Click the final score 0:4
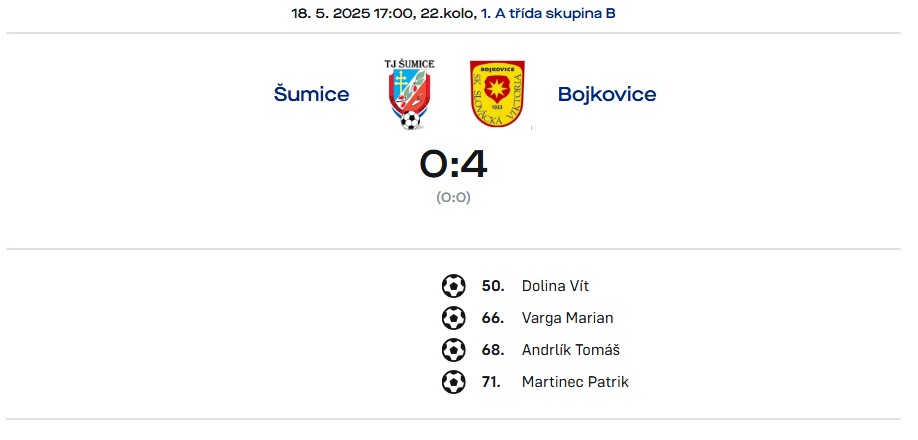The width and height of the screenshot is (918, 440). (453, 164)
